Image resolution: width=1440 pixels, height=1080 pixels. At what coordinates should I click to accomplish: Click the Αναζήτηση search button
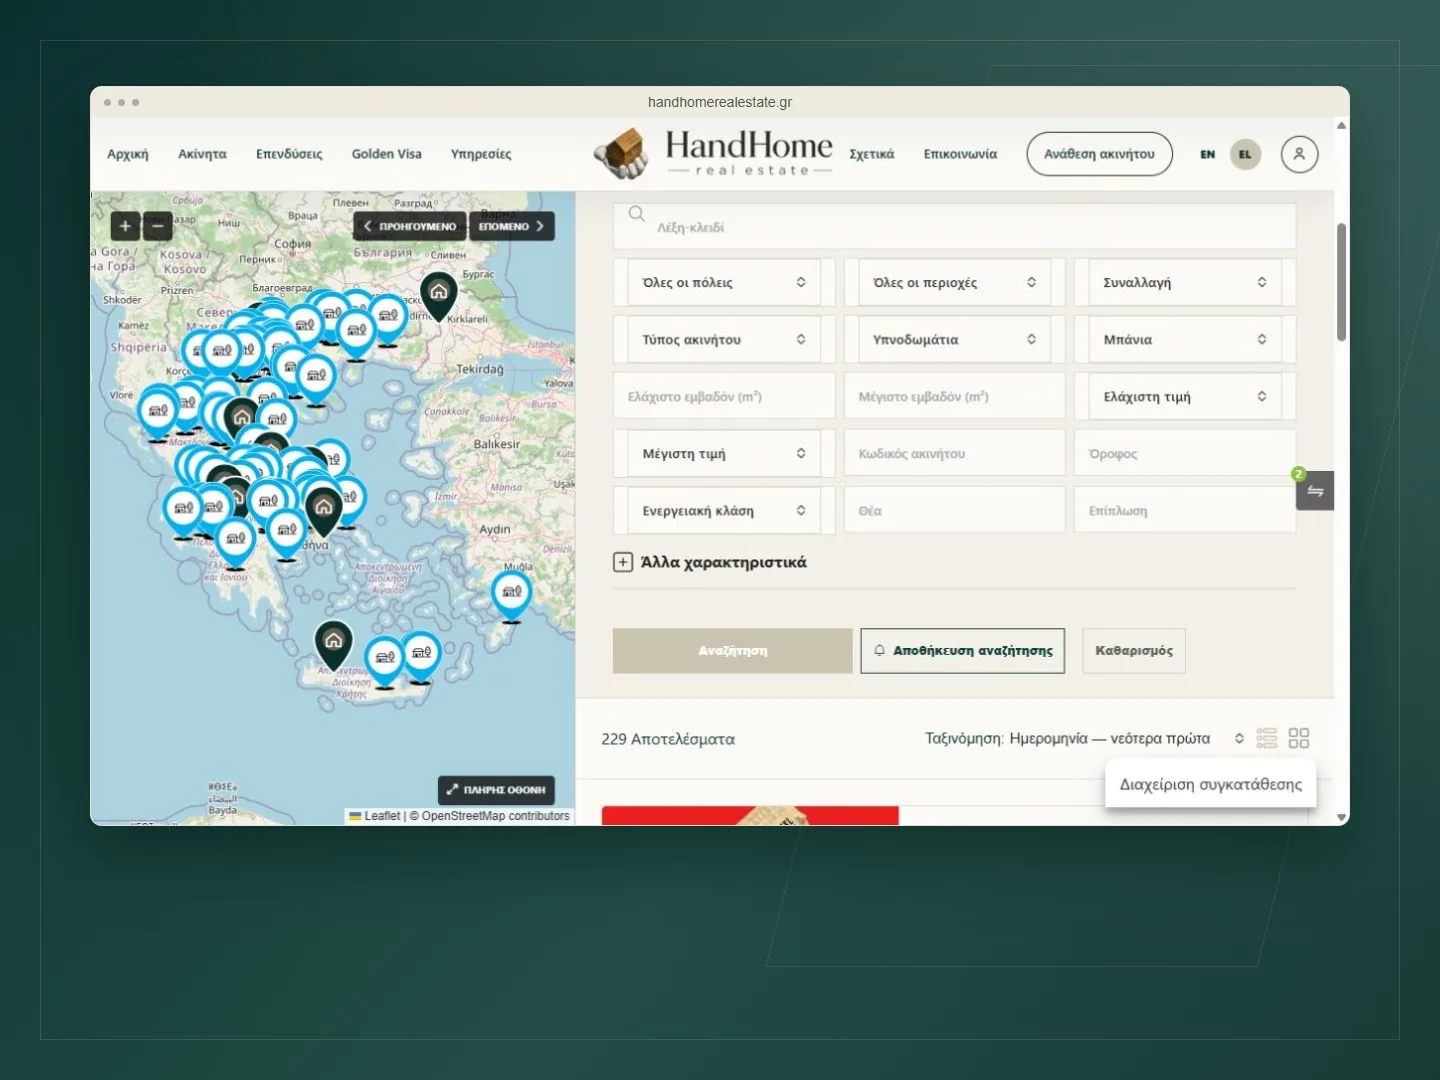(733, 650)
